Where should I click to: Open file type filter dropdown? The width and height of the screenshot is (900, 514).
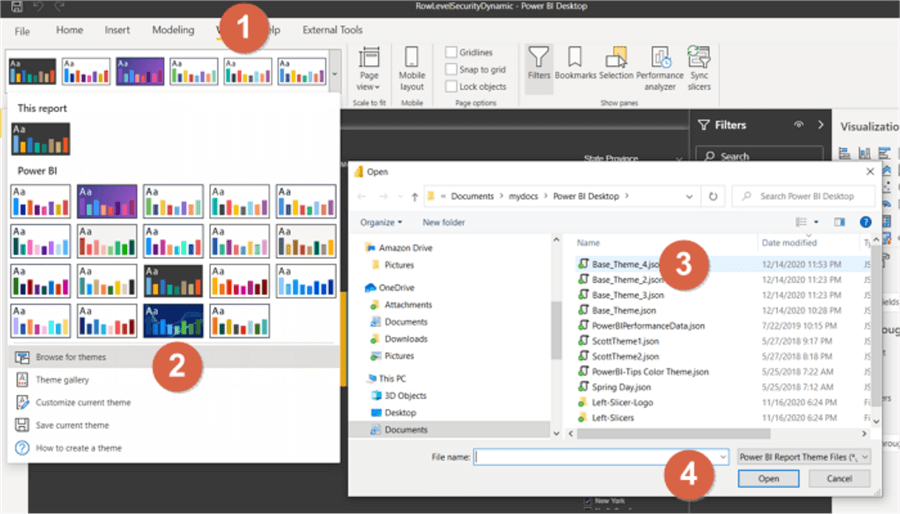(804, 457)
